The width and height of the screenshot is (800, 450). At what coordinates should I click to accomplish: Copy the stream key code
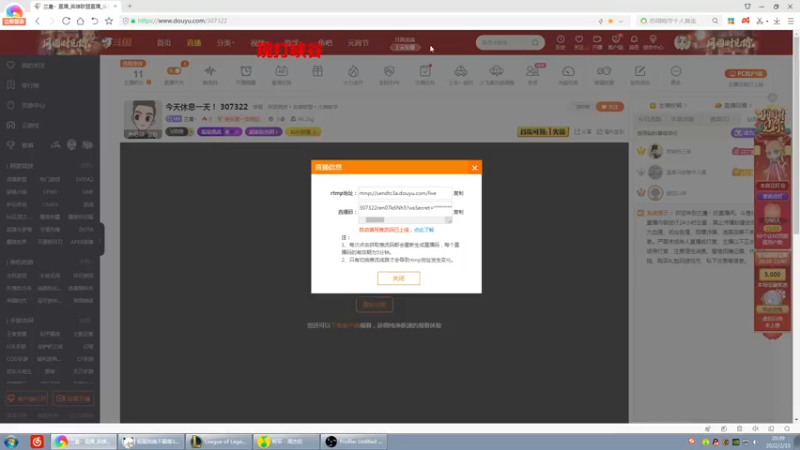click(x=459, y=212)
